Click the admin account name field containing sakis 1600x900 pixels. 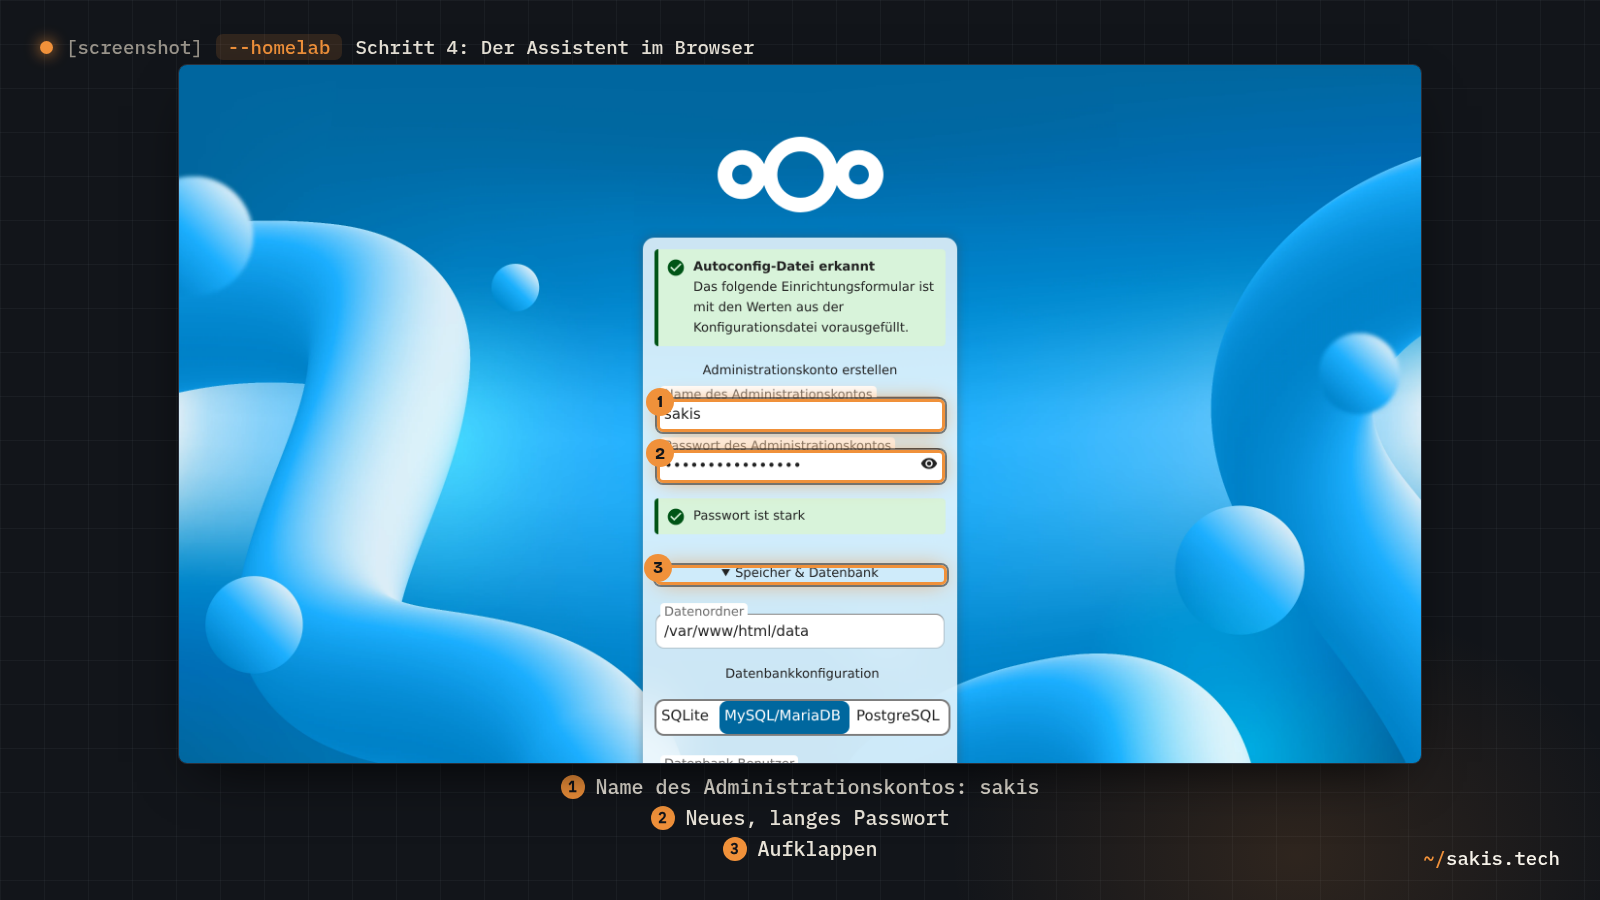[x=800, y=415]
